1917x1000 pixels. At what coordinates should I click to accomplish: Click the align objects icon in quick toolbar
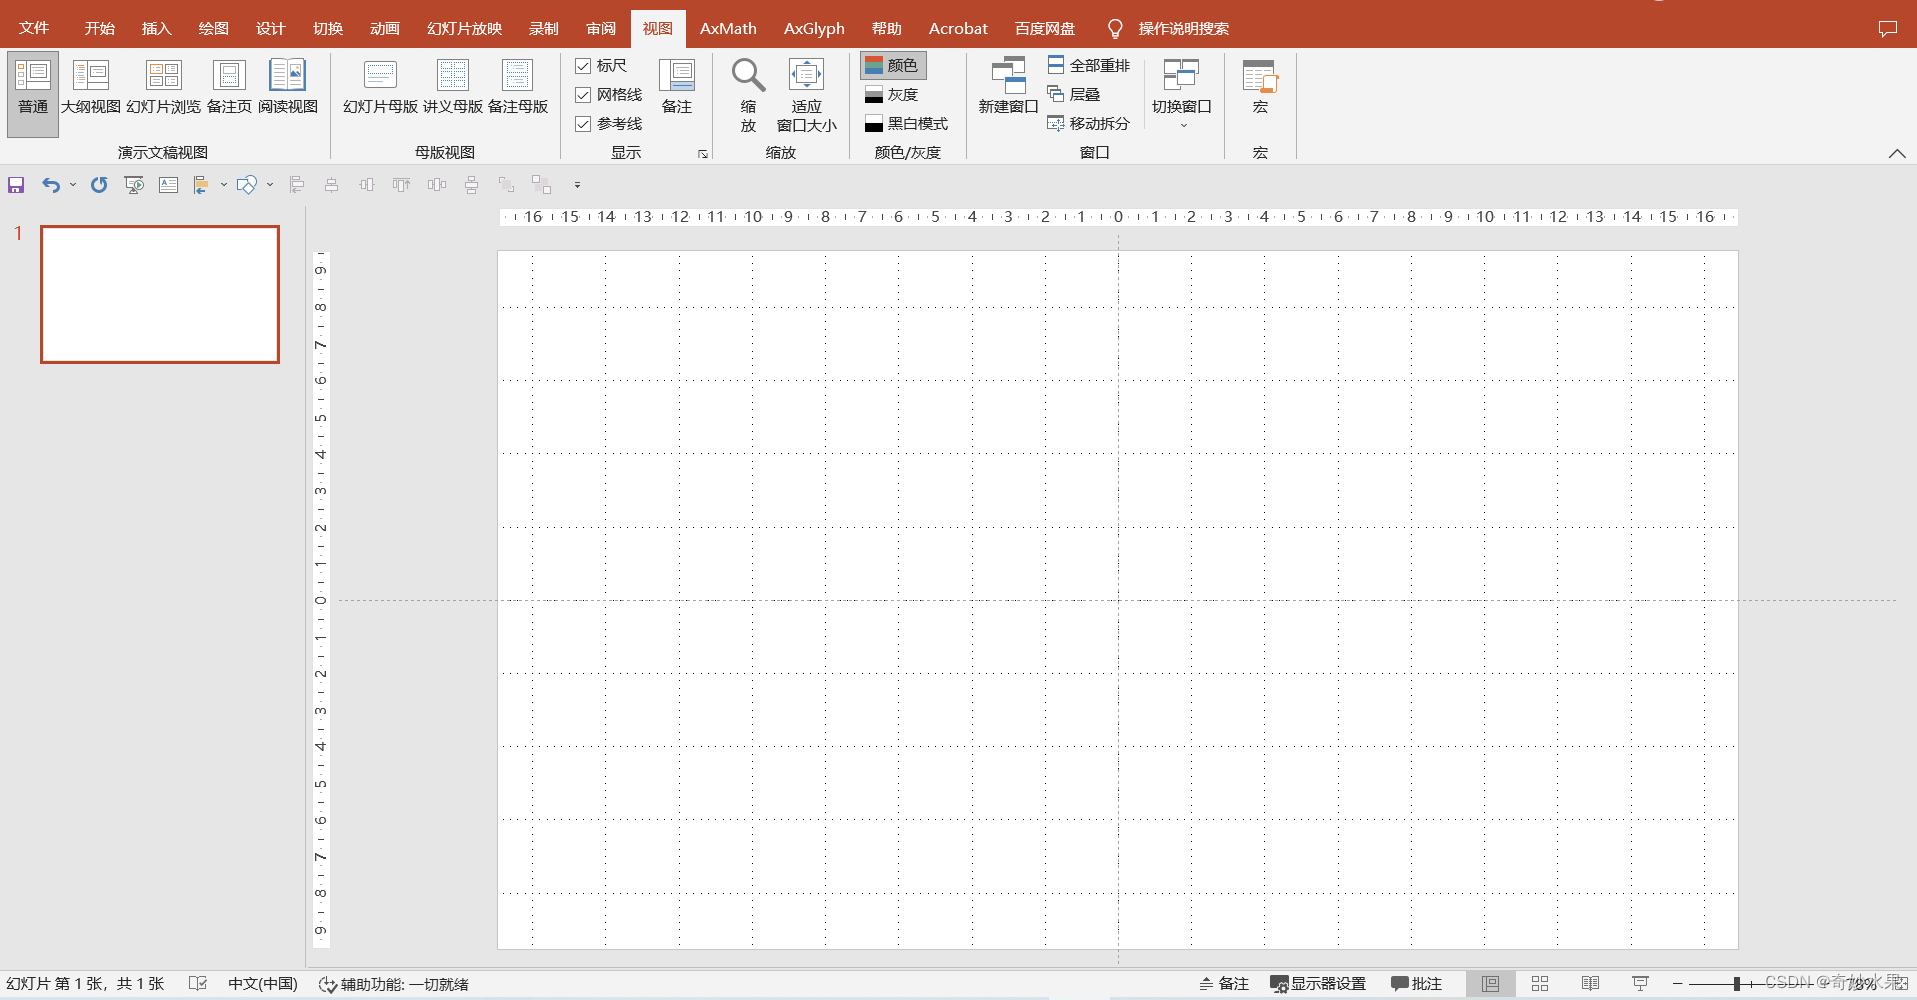tap(201, 185)
